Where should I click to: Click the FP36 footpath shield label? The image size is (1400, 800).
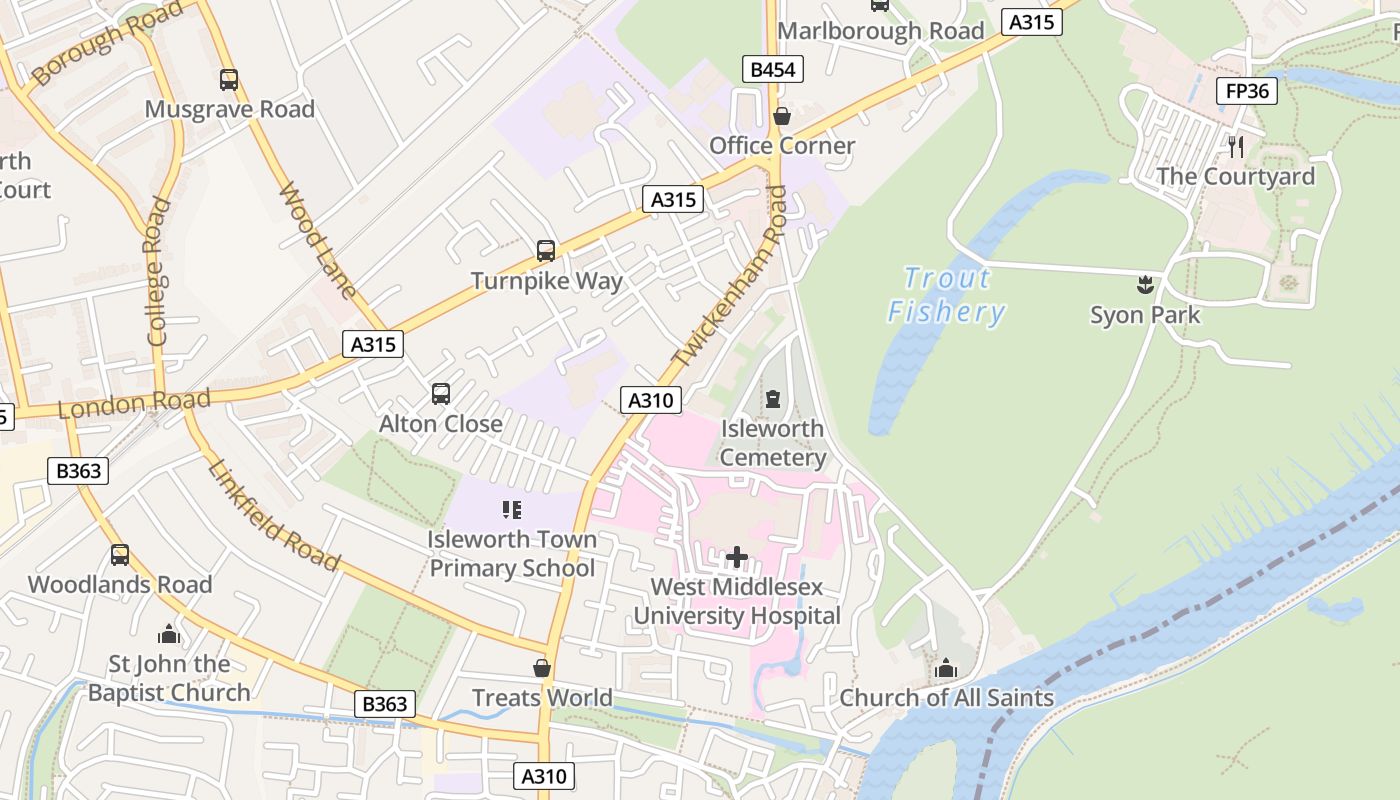coord(1247,92)
